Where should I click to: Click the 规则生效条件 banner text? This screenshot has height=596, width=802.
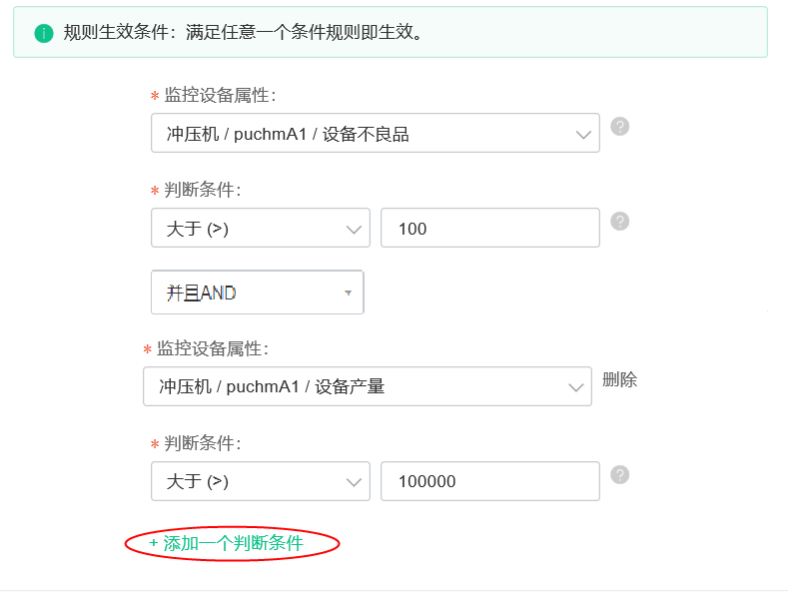(243, 32)
